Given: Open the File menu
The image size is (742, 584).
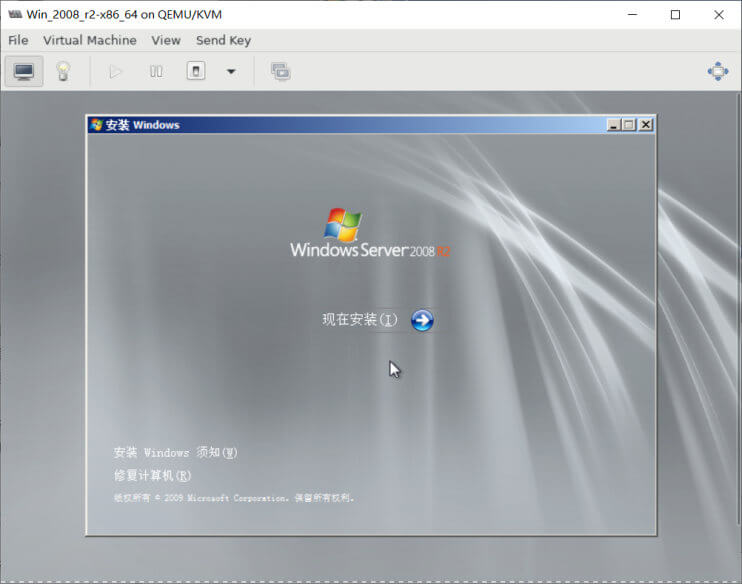Looking at the screenshot, I should click(x=18, y=41).
